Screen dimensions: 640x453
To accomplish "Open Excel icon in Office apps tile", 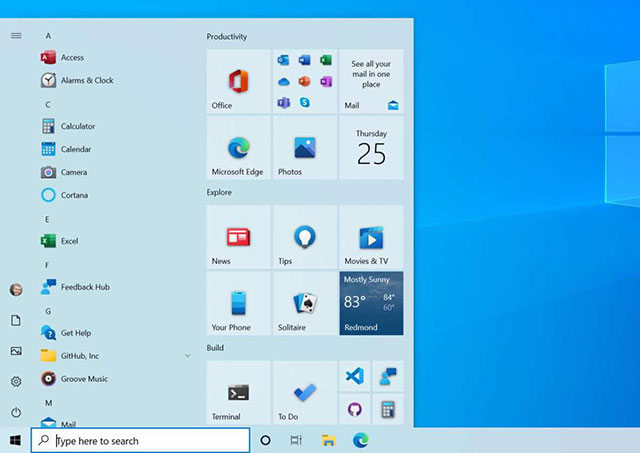I will click(x=326, y=60).
